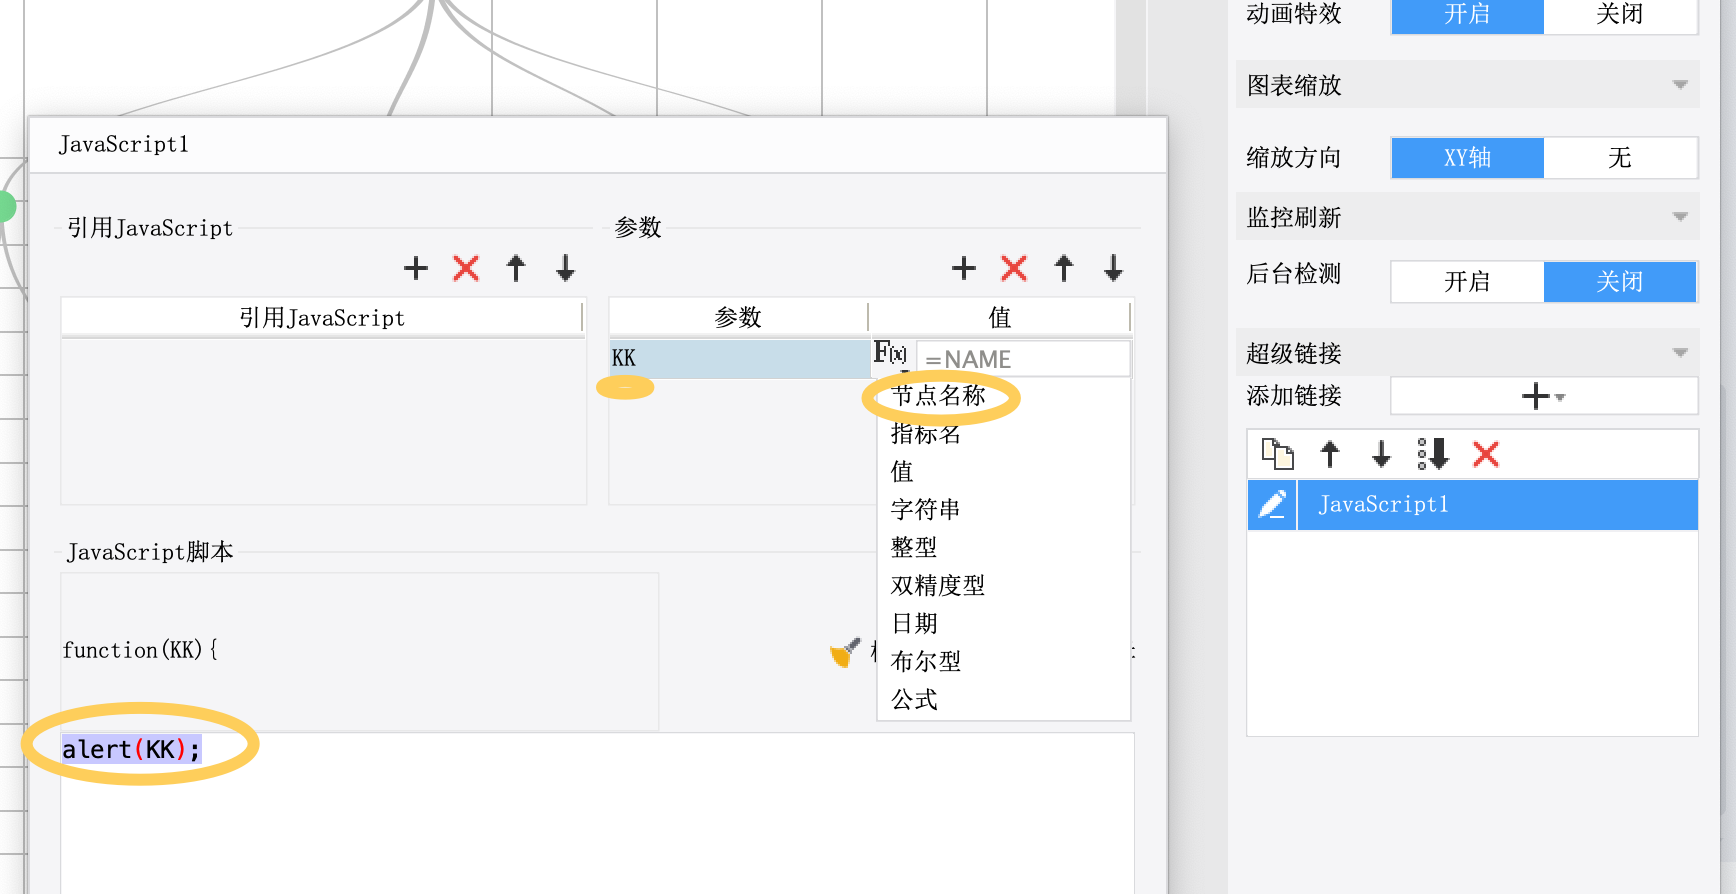The height and width of the screenshot is (894, 1736).
Task: Set 缩放方向 to XY轴
Action: (1467, 158)
